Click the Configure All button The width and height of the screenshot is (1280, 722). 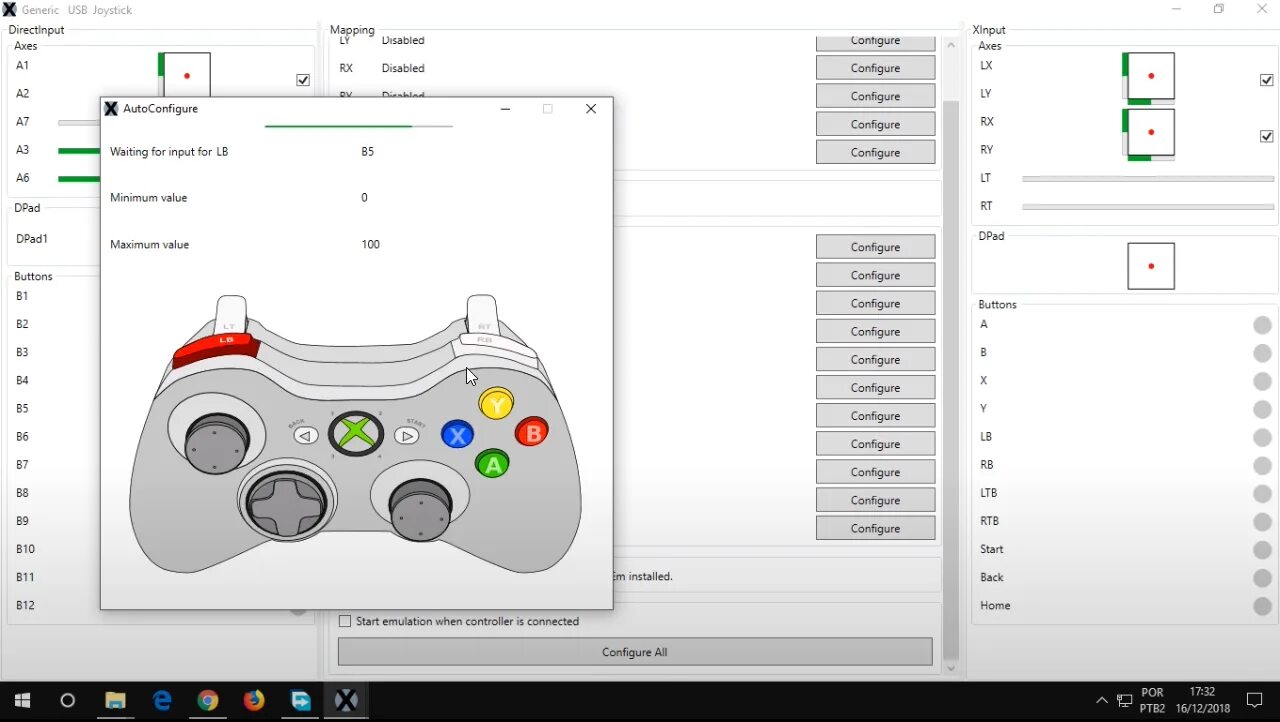(635, 652)
